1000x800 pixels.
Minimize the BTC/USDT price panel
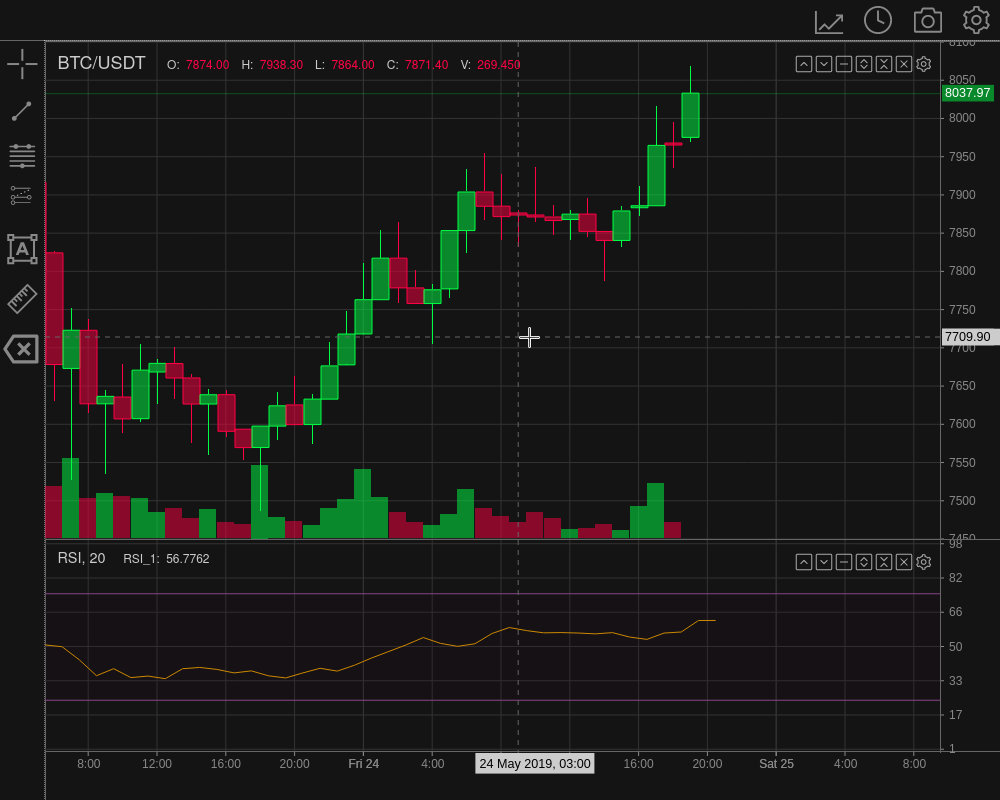point(844,64)
